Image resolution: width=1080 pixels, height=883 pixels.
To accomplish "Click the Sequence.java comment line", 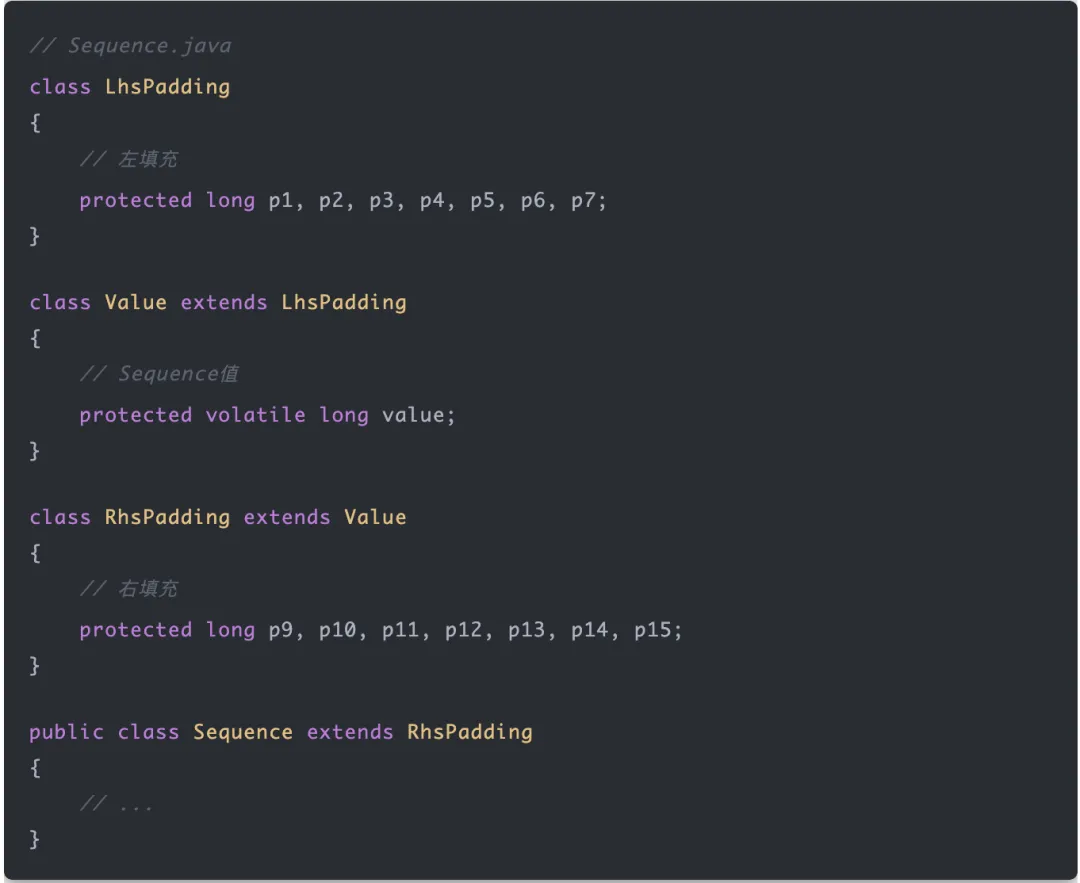I will (x=130, y=45).
